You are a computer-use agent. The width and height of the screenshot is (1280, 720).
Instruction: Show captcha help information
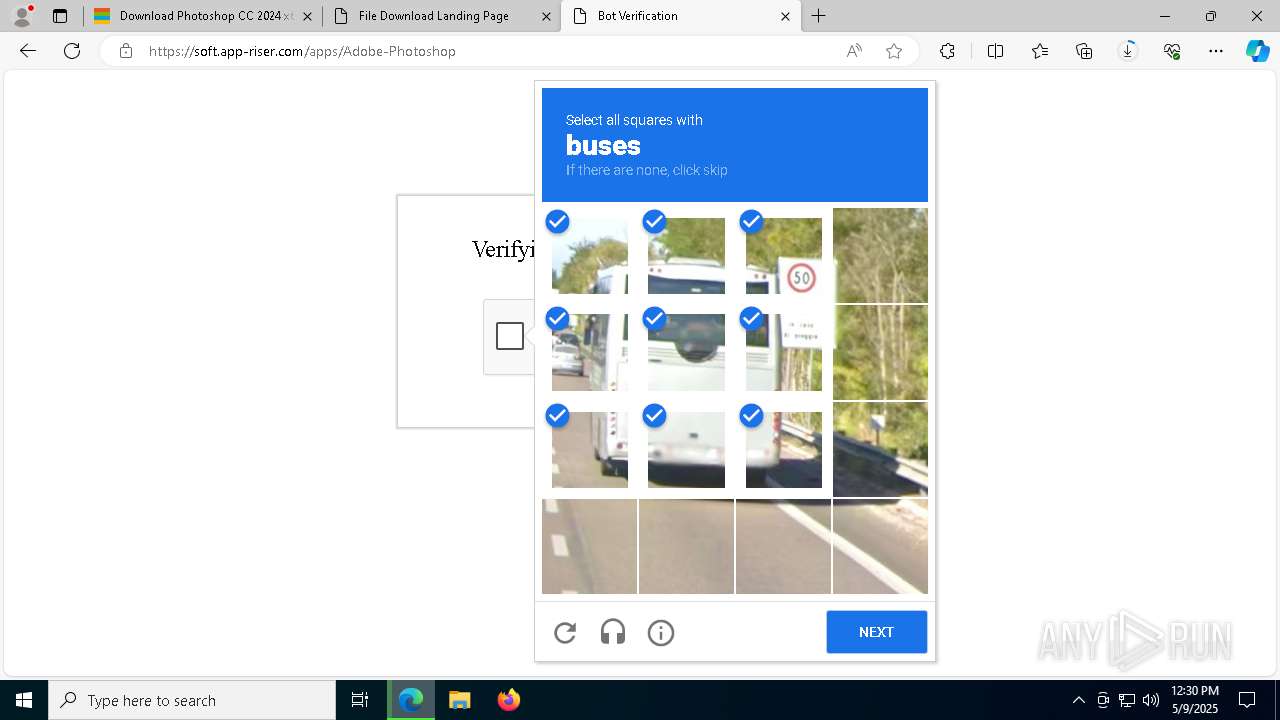click(x=661, y=632)
